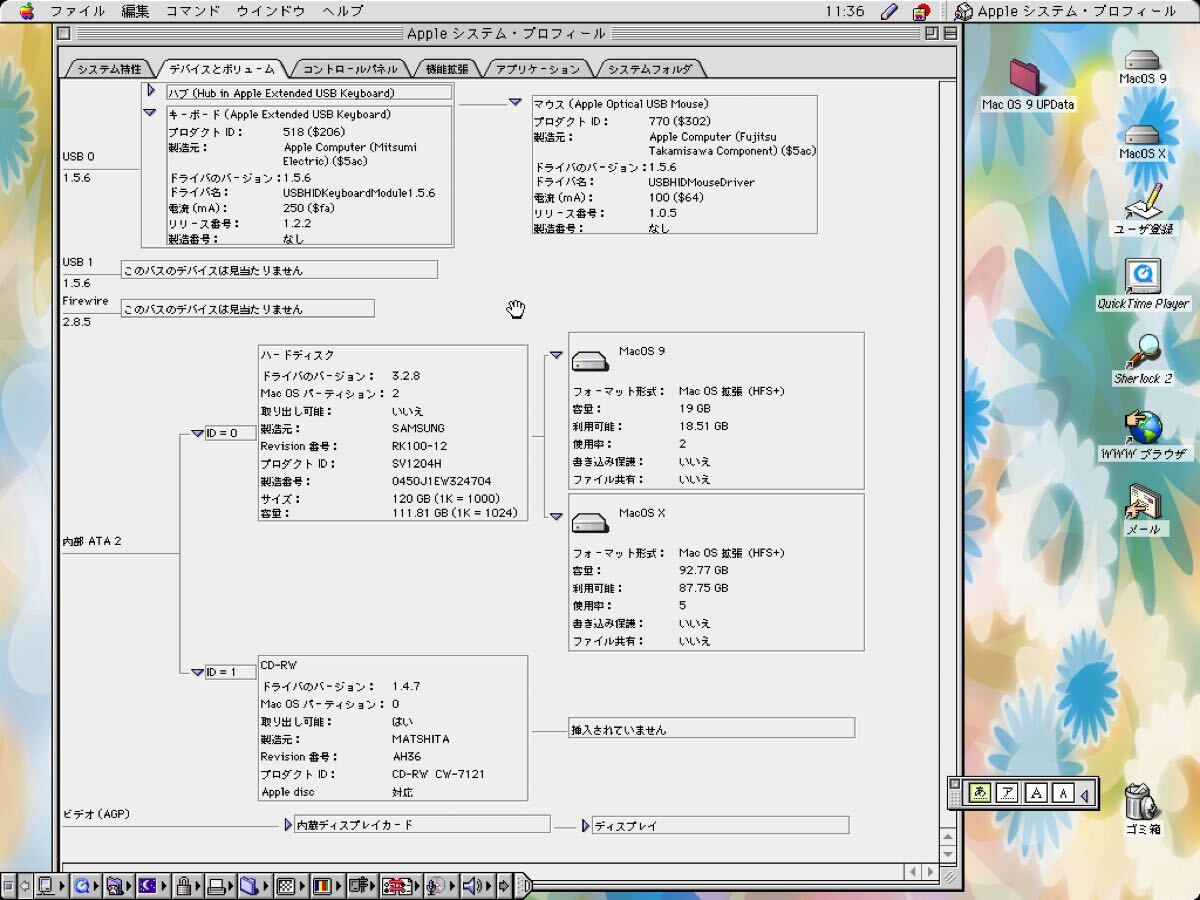Collapse the ID = 1 CD-RW entry

[197, 672]
